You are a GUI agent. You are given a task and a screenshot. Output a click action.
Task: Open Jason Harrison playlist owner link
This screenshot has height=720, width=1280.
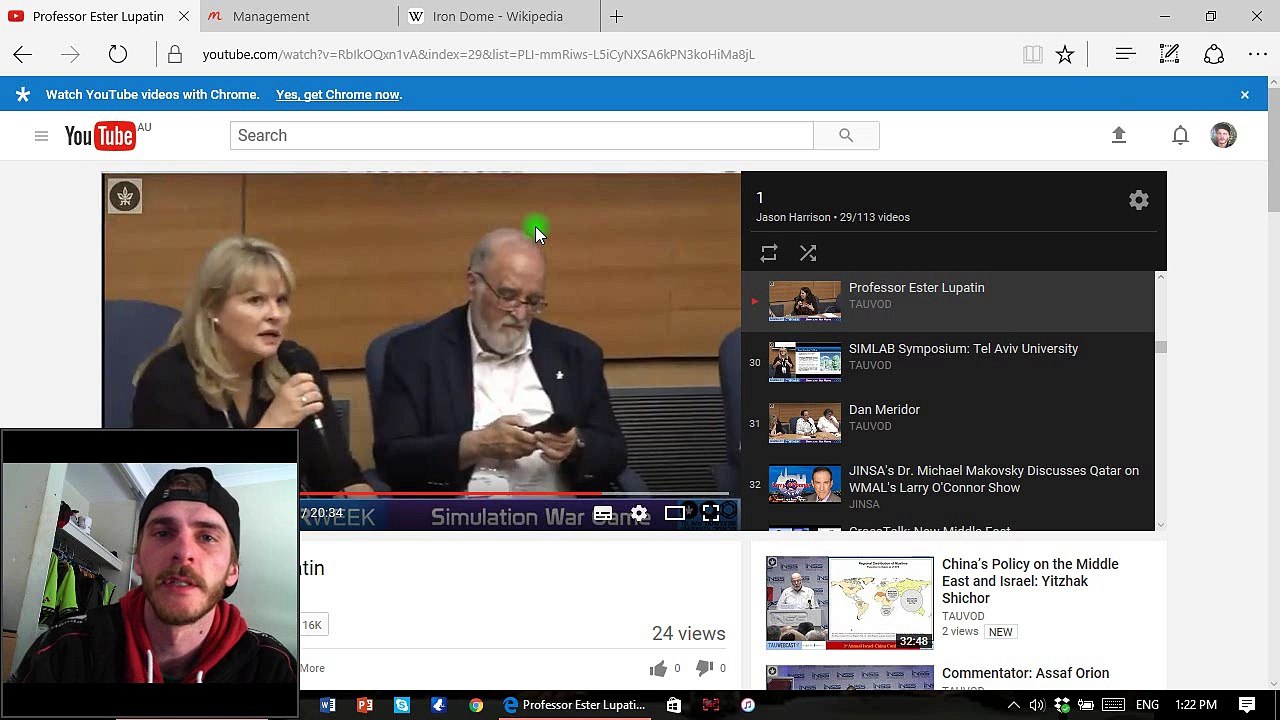(793, 217)
